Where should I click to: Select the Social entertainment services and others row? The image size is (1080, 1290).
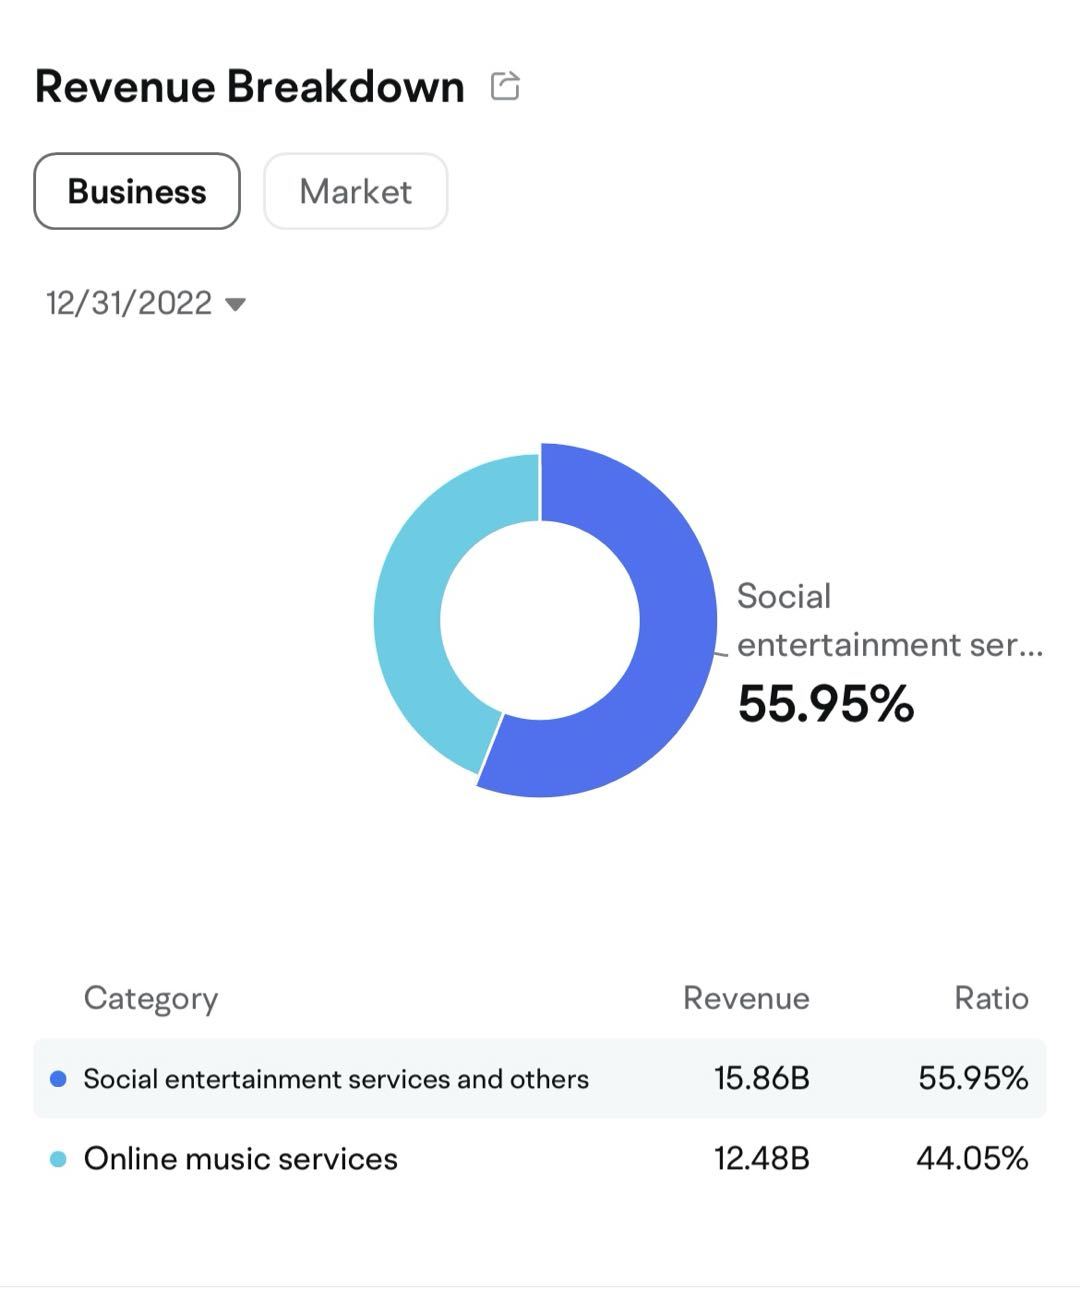[x=336, y=1079]
